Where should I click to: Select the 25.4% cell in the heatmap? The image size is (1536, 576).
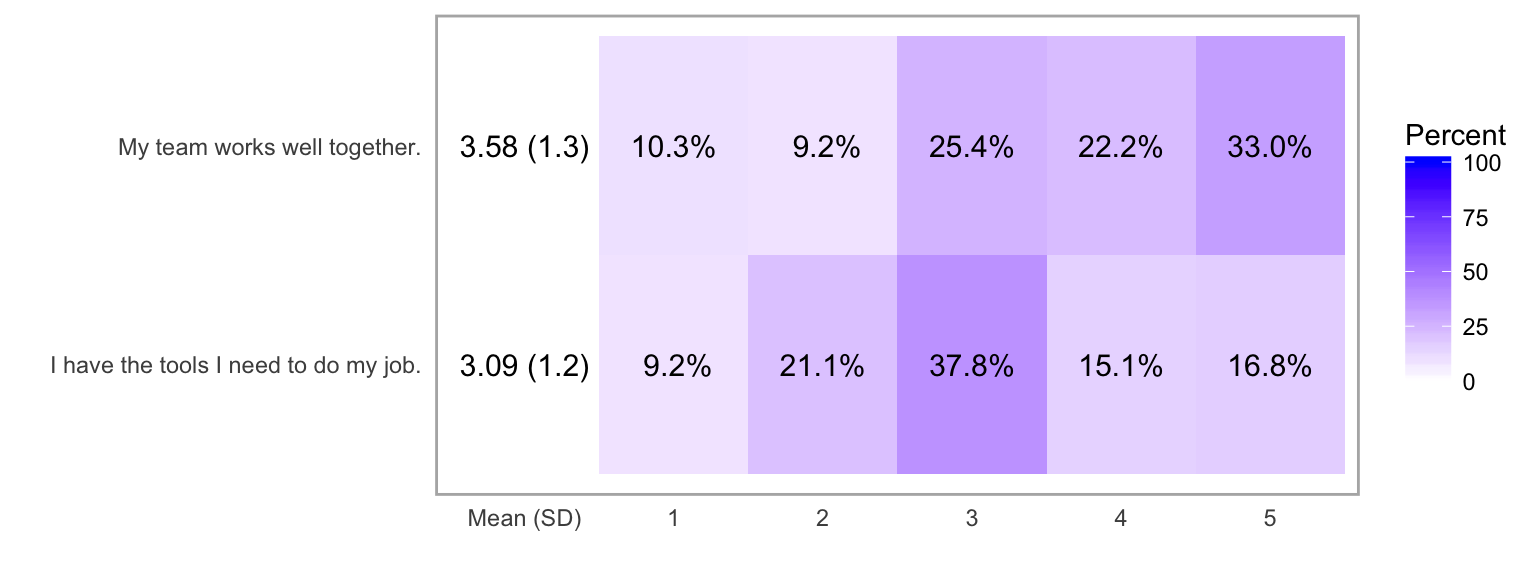971,147
